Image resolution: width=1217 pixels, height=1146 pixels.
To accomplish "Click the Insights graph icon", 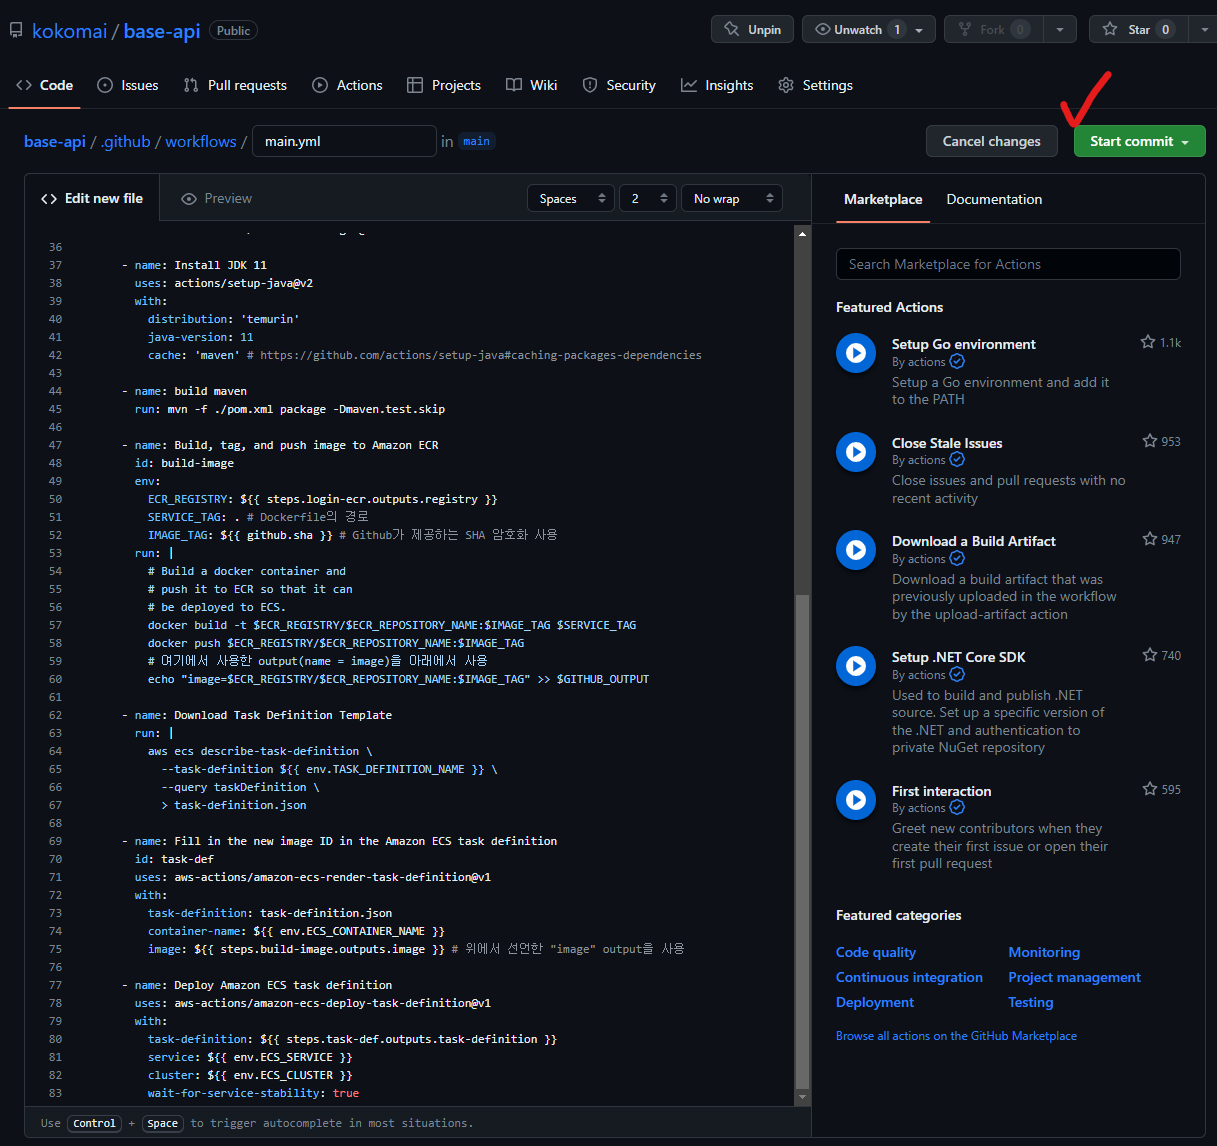I will click(689, 85).
